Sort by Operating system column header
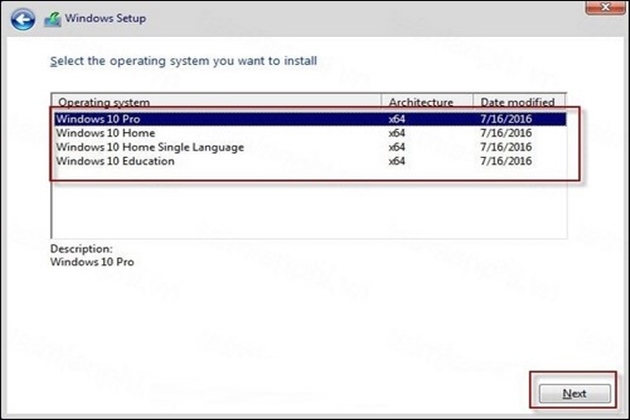Viewport: 630px width, 420px height. pyautogui.click(x=104, y=102)
